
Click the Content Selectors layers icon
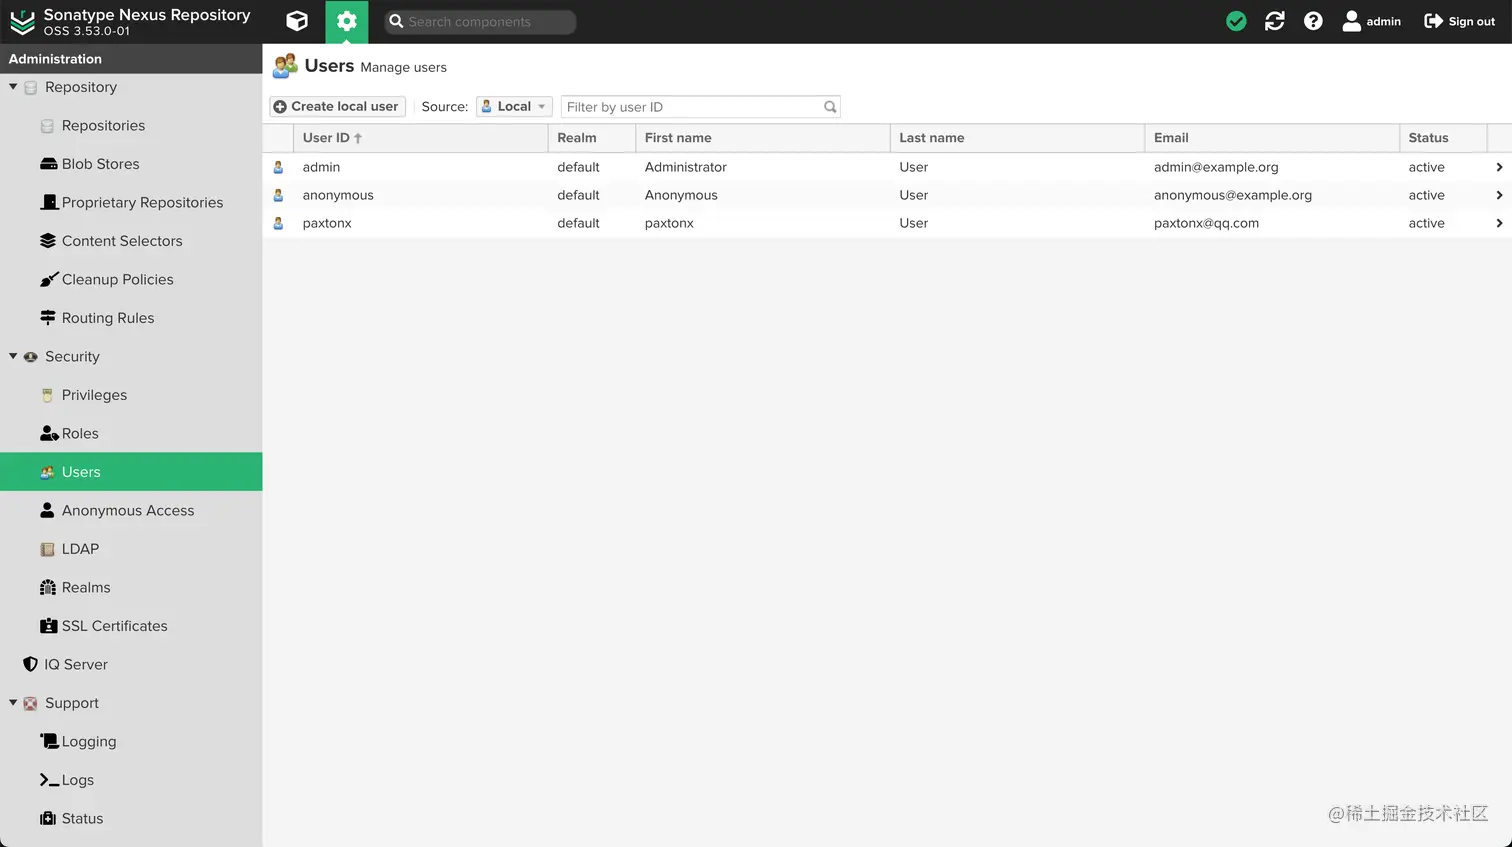48,241
